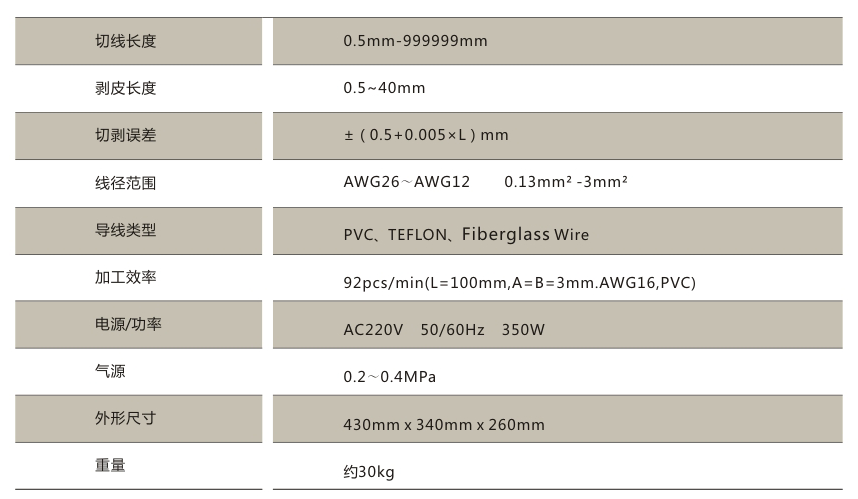This screenshot has height=499, width=858.
Task: Click the 切线长度 label cell
Action: 125,41
